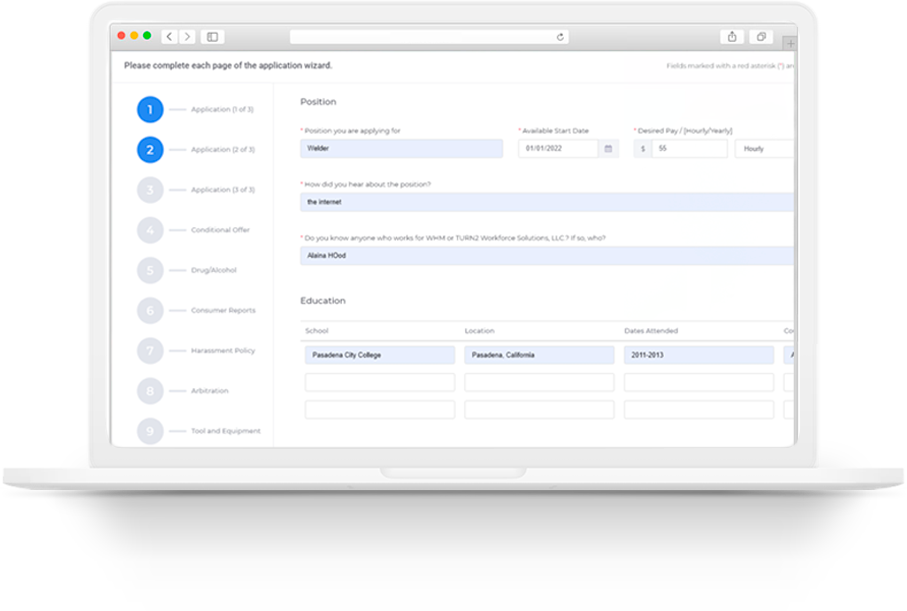The image size is (907, 611).
Task: Click the 'Conditional Offer' label
Action: tap(220, 230)
